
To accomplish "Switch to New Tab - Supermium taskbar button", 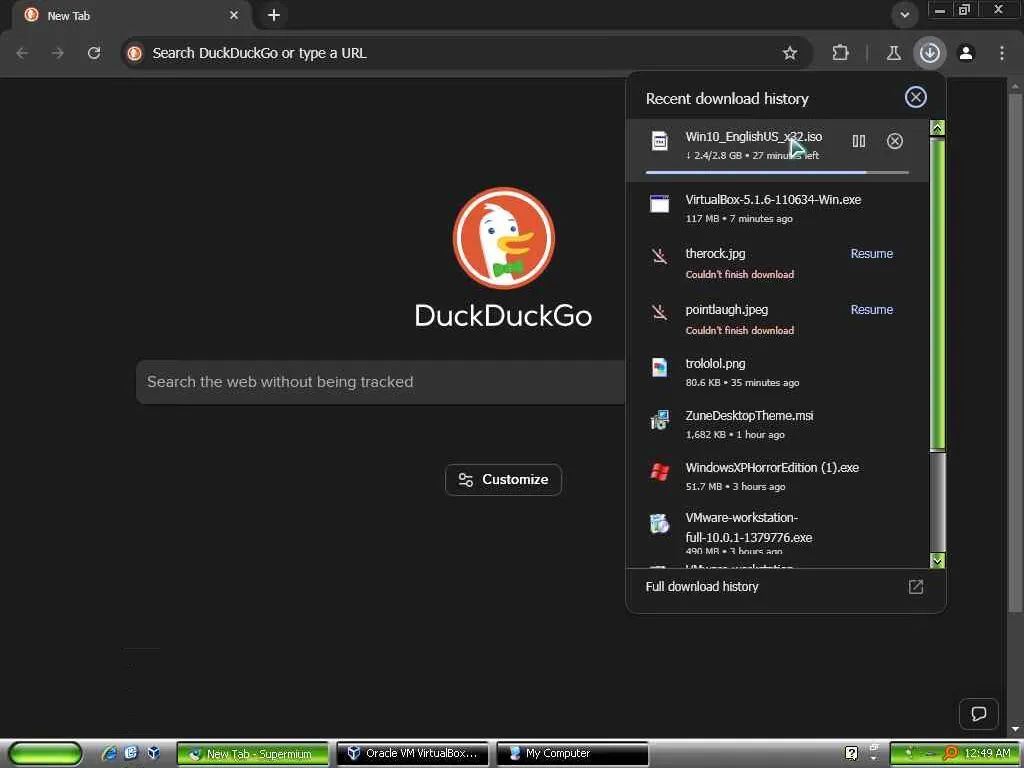I will (x=253, y=754).
